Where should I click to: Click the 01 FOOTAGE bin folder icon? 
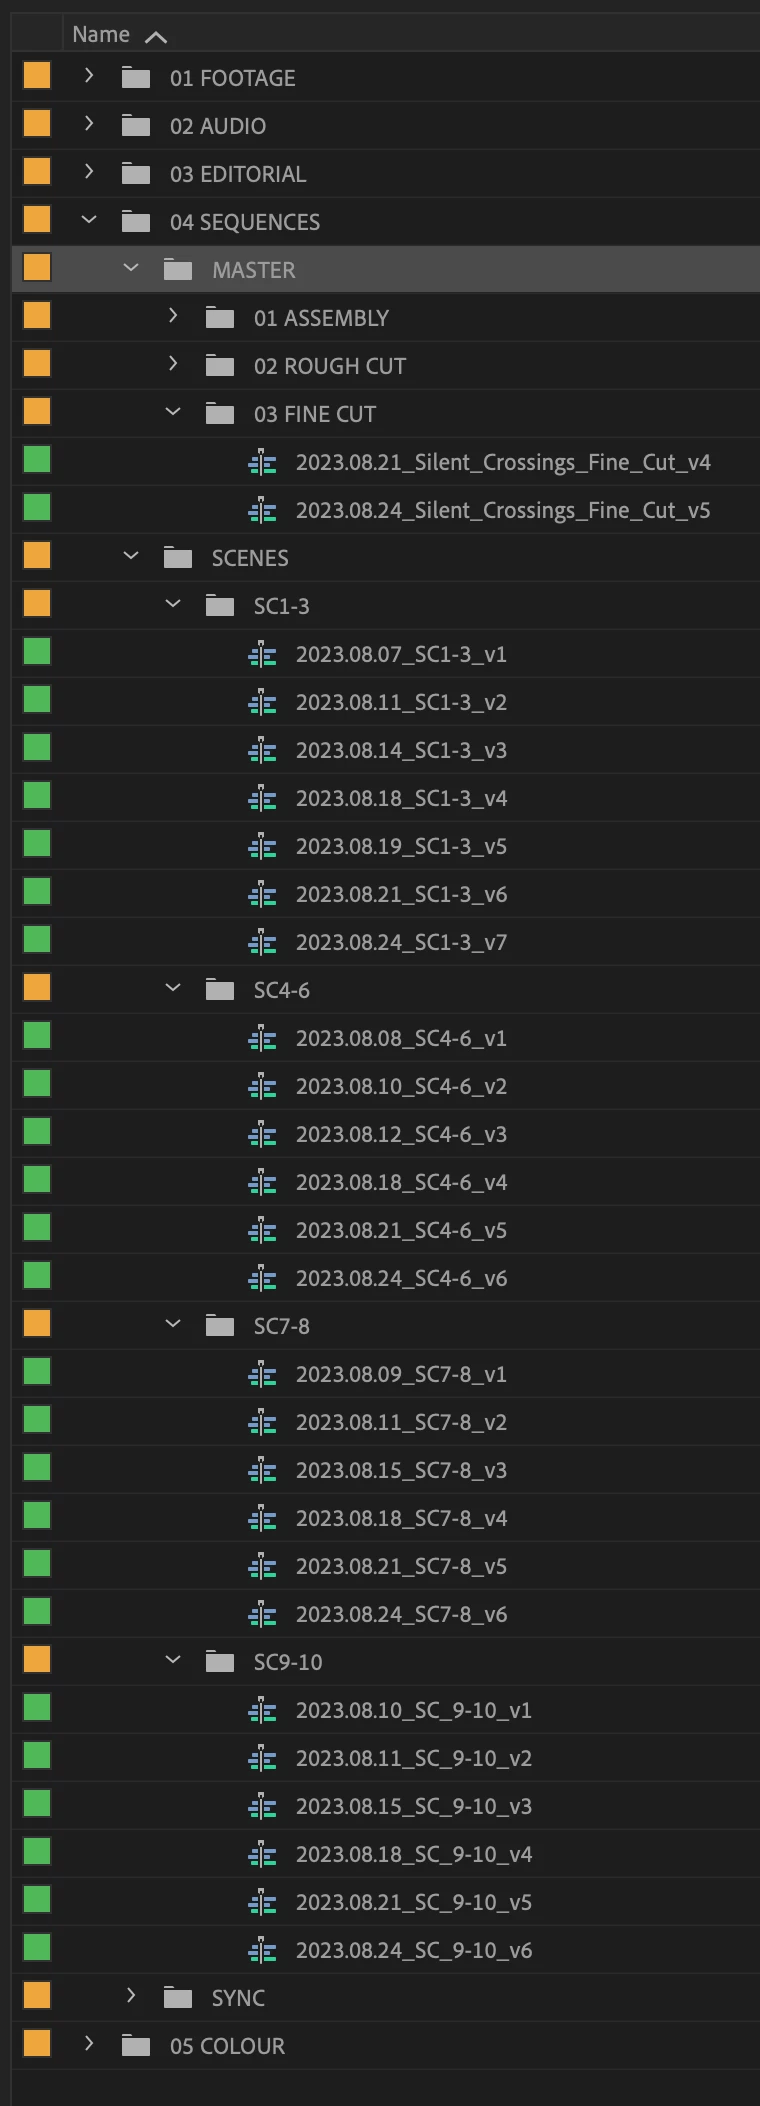pos(136,78)
